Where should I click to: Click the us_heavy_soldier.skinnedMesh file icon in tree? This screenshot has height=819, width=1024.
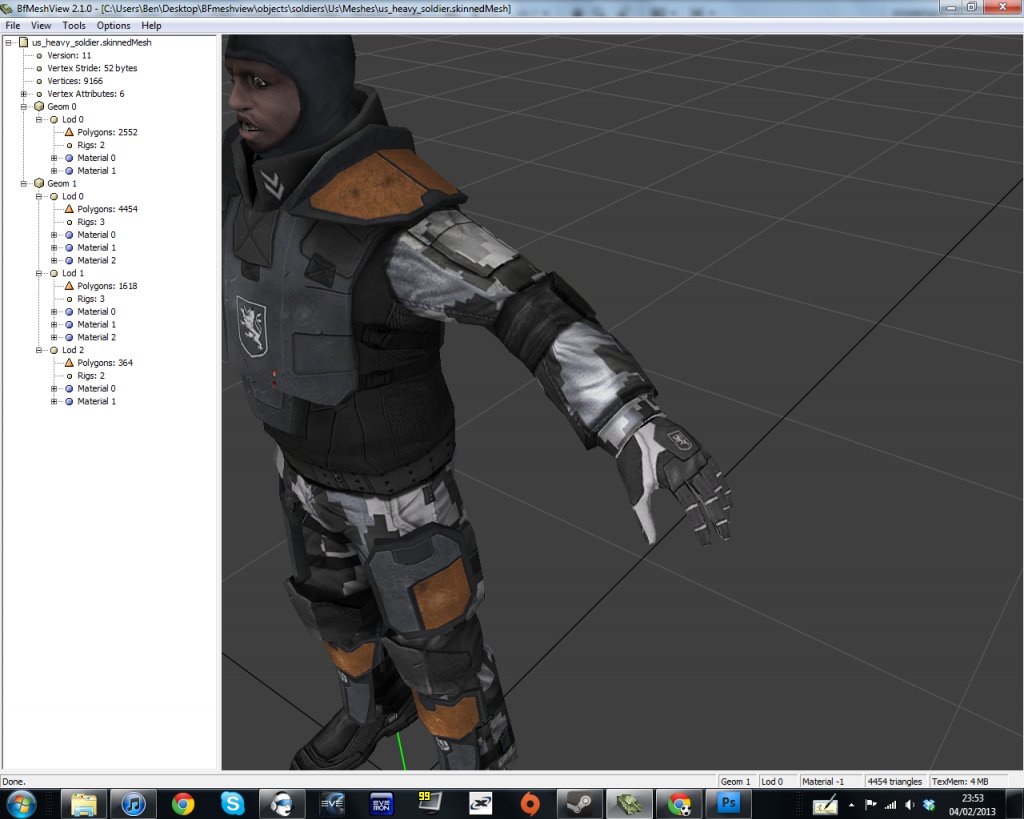[24, 42]
